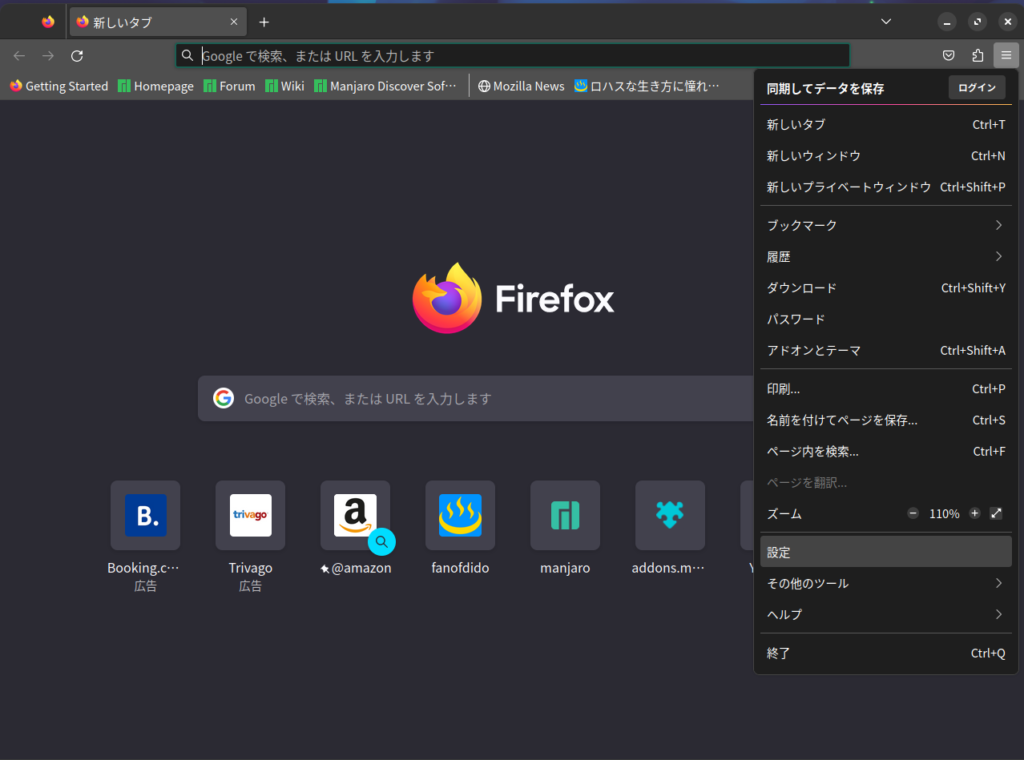
Task: Open the Save to Pocket icon
Action: [x=949, y=55]
